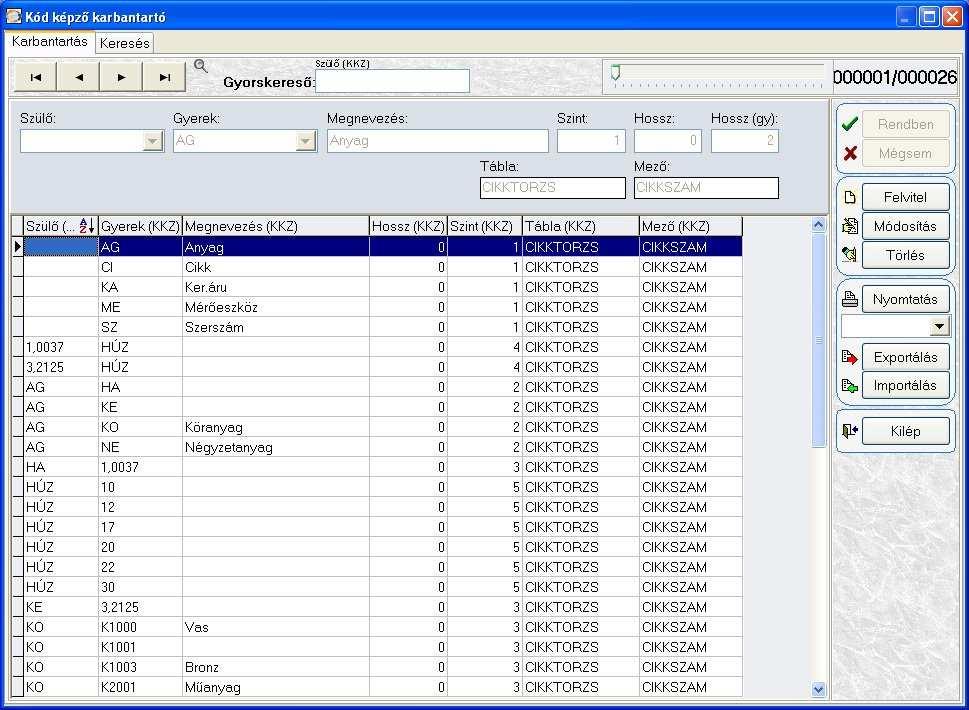Click the Mező field containing CIKKSZAM

click(x=706, y=188)
